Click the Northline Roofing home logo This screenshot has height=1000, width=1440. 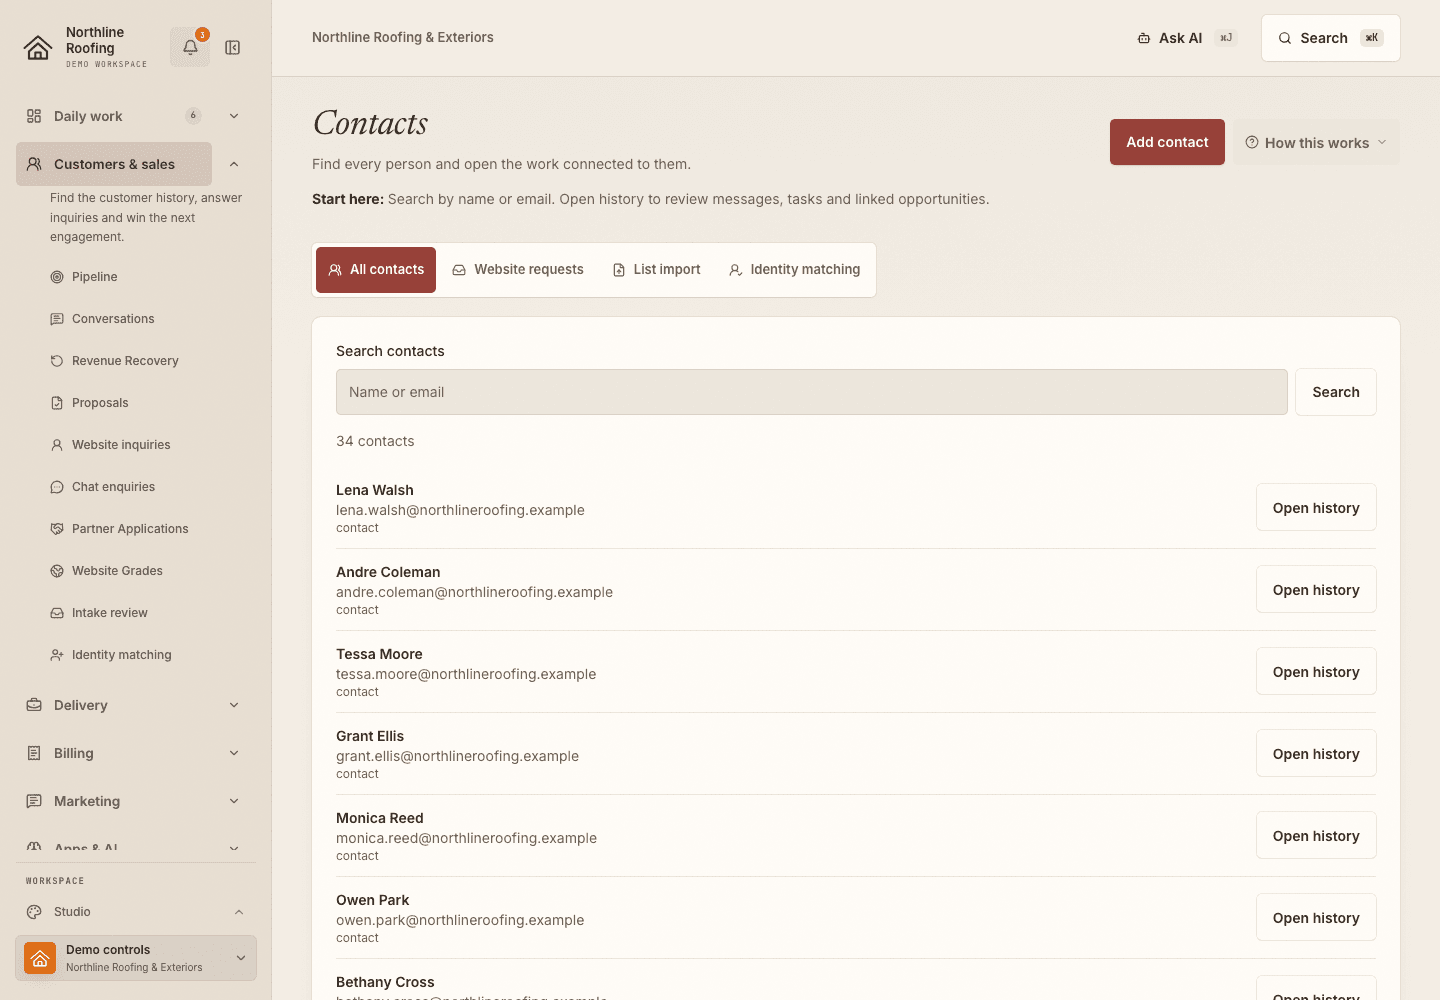click(x=38, y=47)
